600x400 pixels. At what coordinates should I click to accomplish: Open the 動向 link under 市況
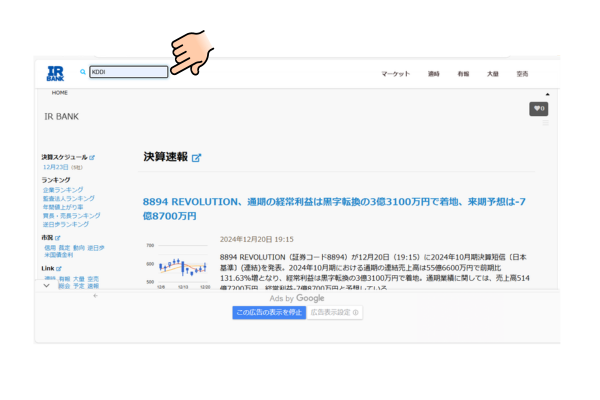coord(79,248)
